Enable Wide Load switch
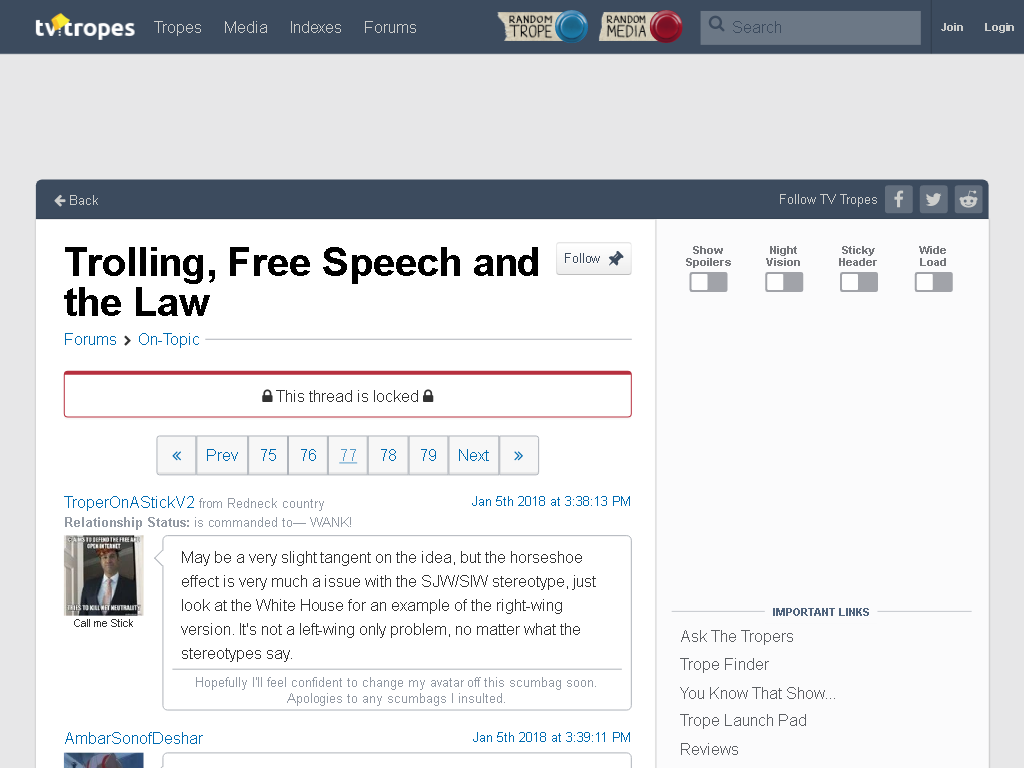The width and height of the screenshot is (1024, 768). point(933,282)
